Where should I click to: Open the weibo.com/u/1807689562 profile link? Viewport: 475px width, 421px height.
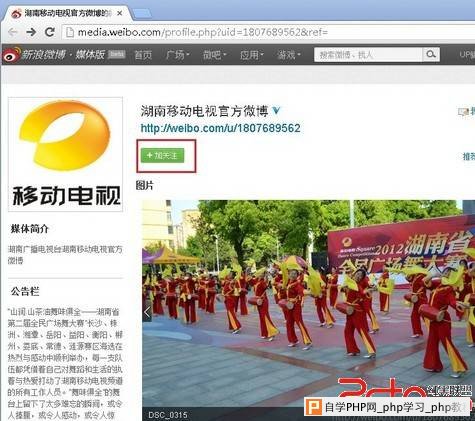click(220, 128)
